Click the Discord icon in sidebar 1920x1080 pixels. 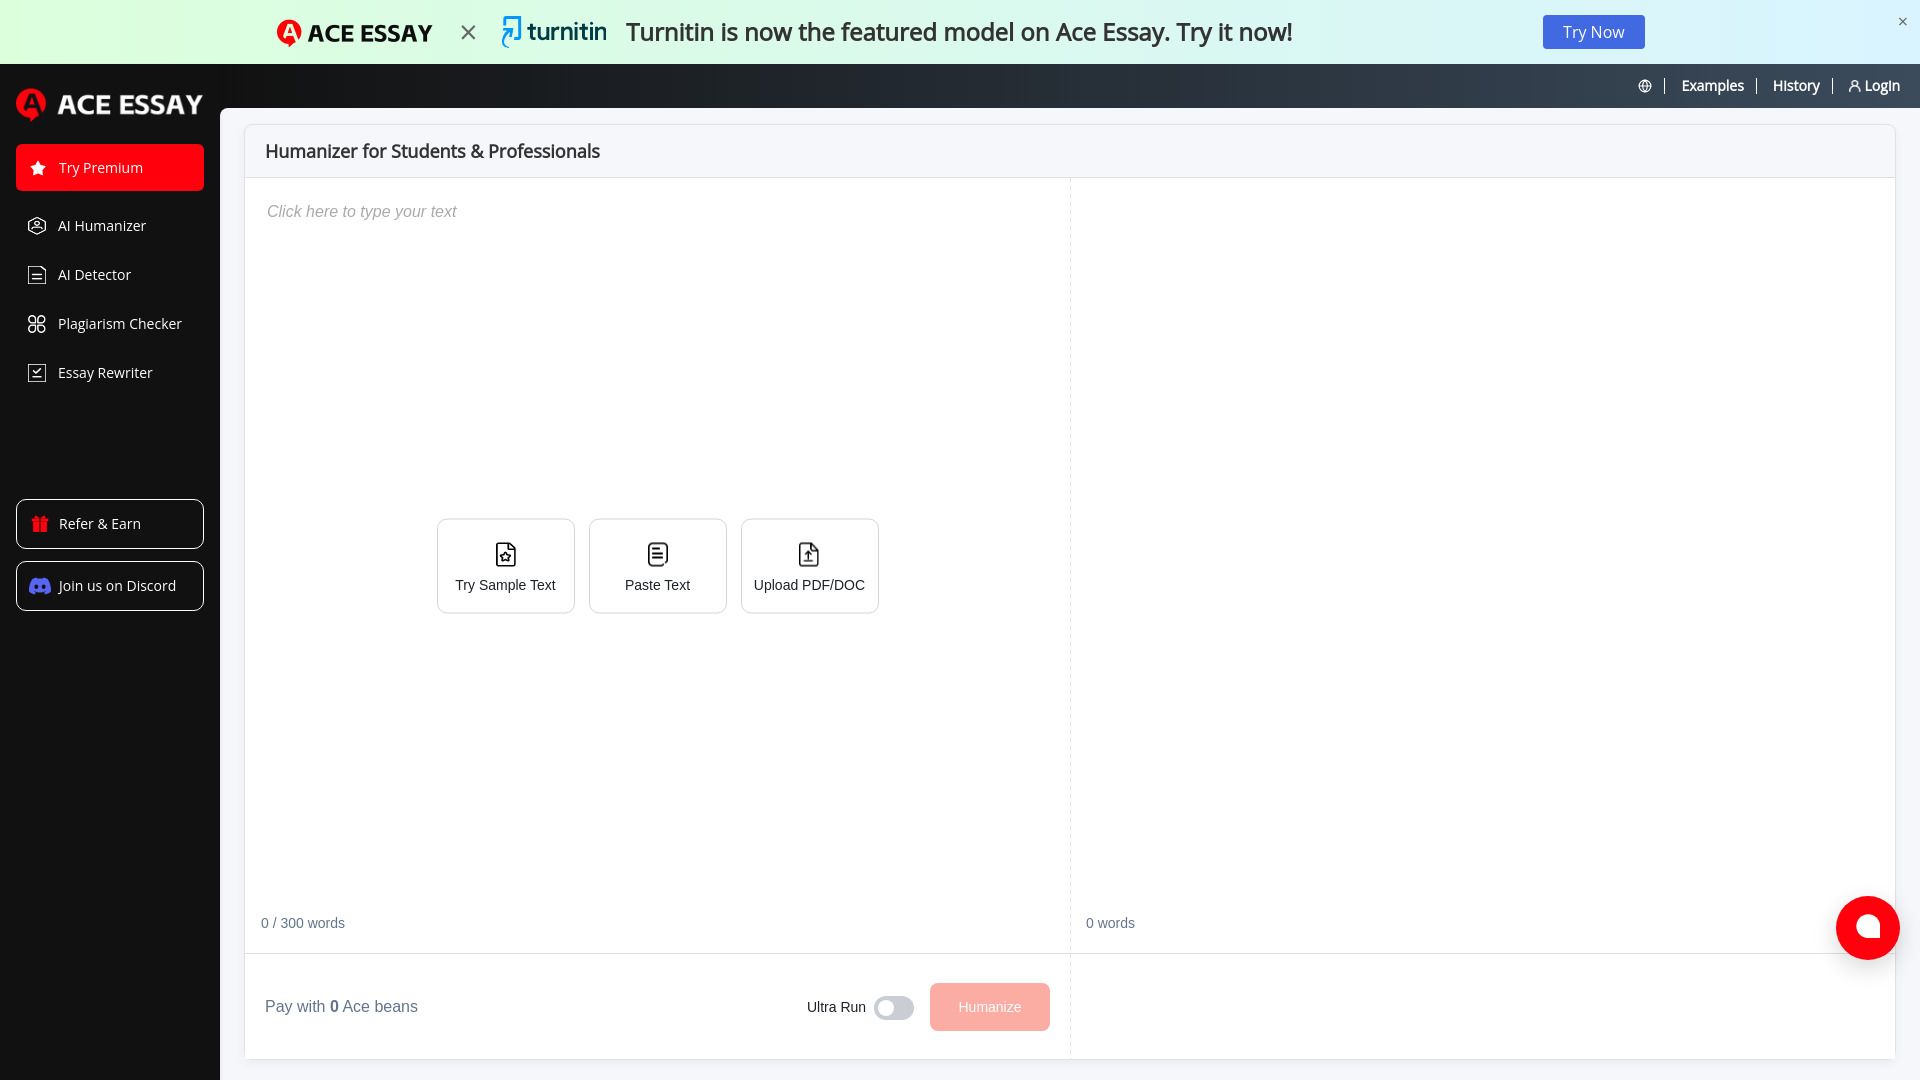[39, 586]
